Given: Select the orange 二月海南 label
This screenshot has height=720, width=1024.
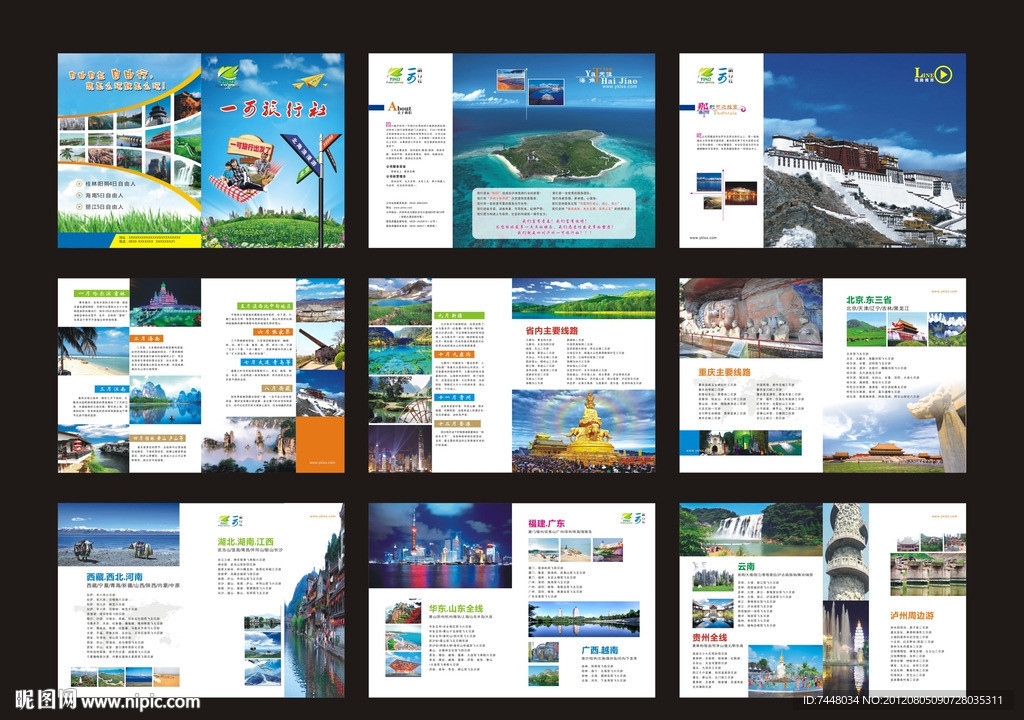Looking at the screenshot, I should pyautogui.click(x=148, y=338).
